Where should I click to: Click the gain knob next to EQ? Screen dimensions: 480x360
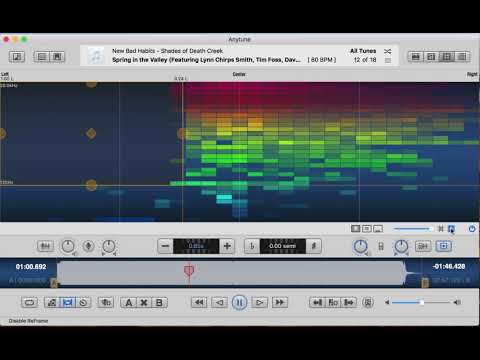coord(68,246)
